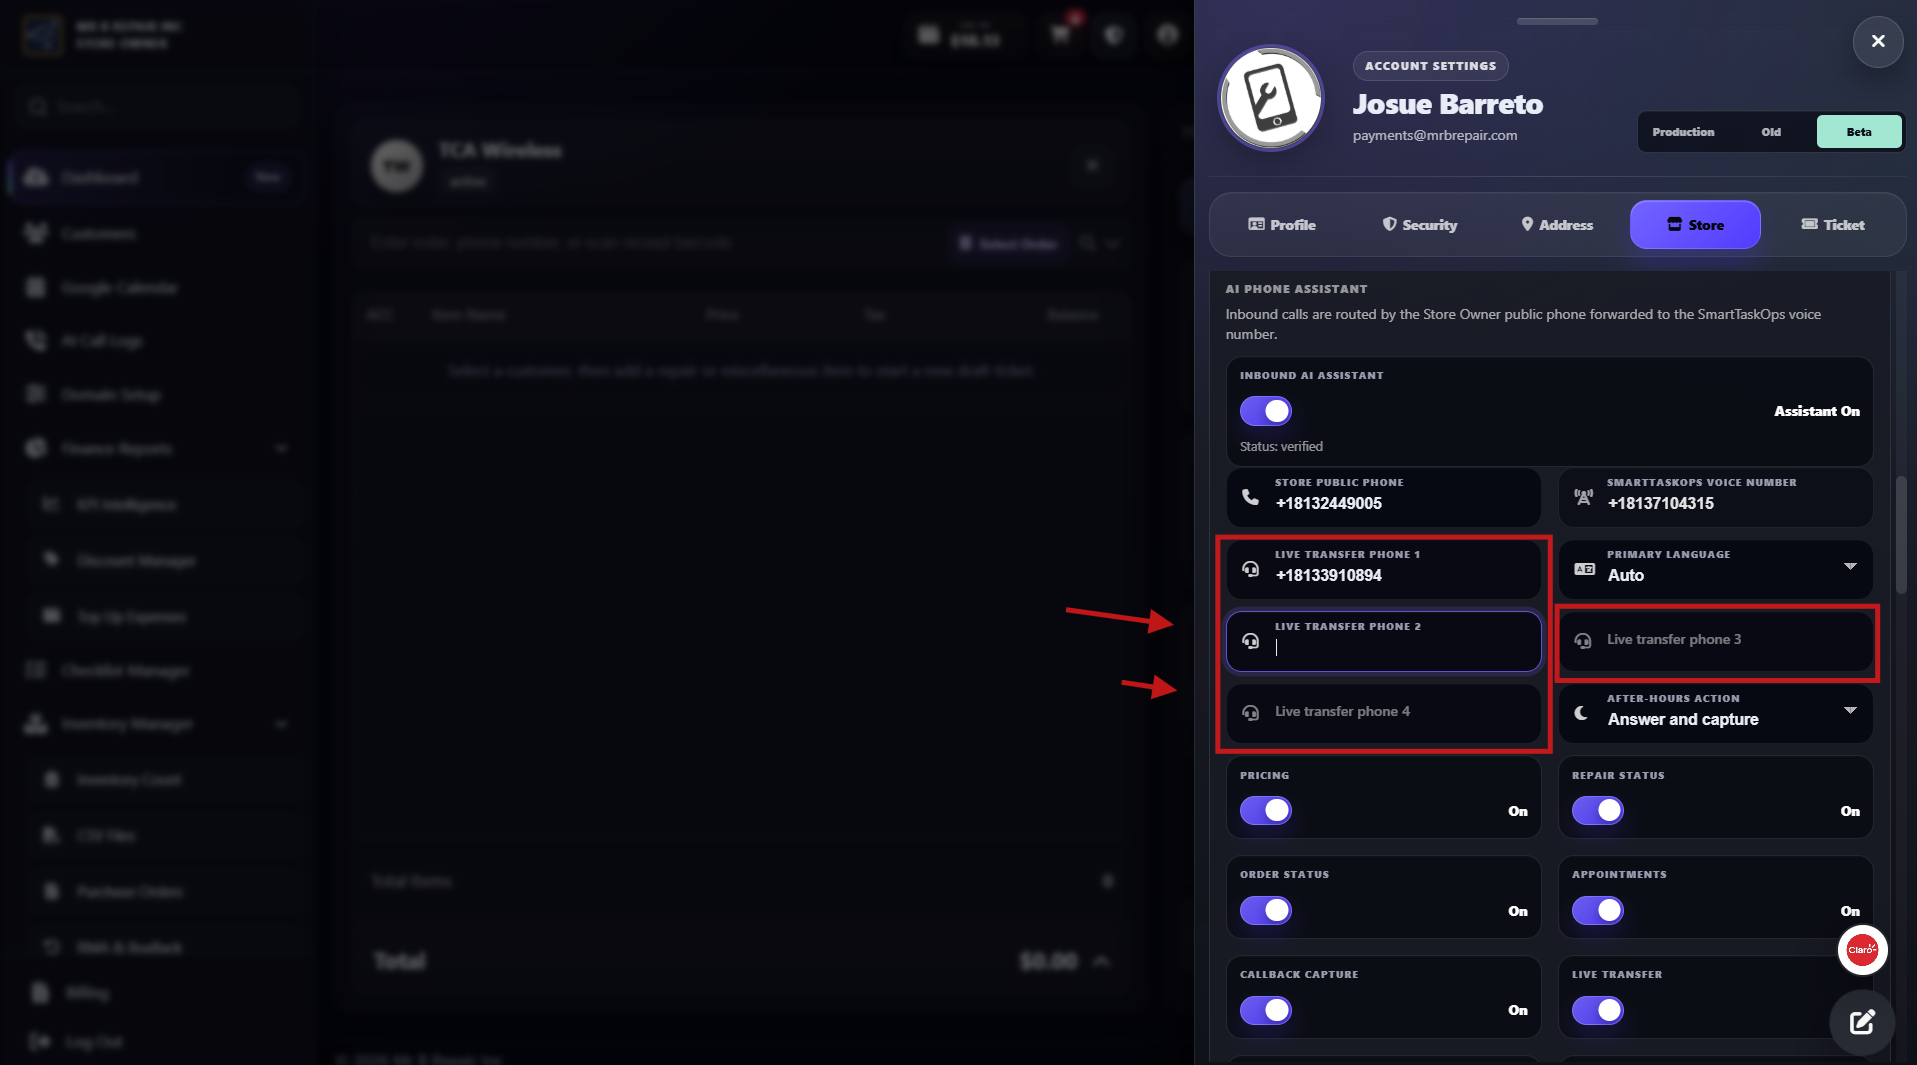This screenshot has height=1065, width=1917.
Task: Click the ticket icon on Ticket tab
Action: pos(1809,224)
